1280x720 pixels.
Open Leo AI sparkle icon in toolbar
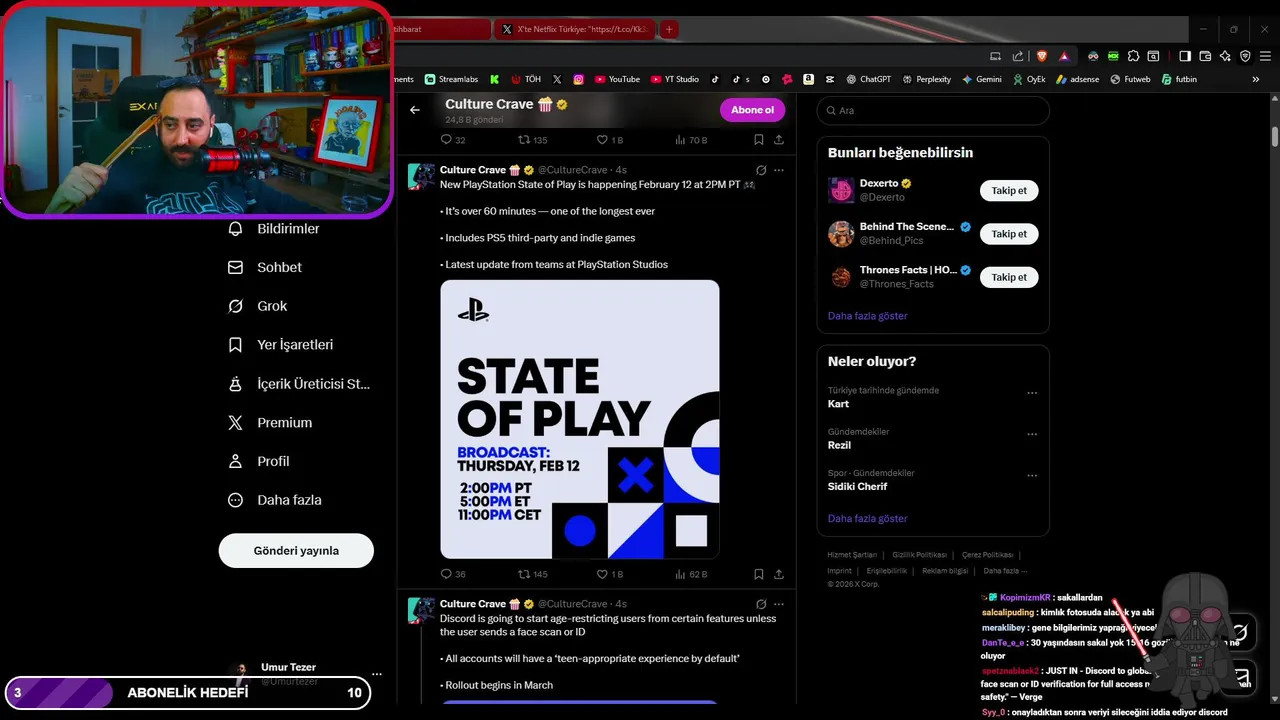point(1225,56)
